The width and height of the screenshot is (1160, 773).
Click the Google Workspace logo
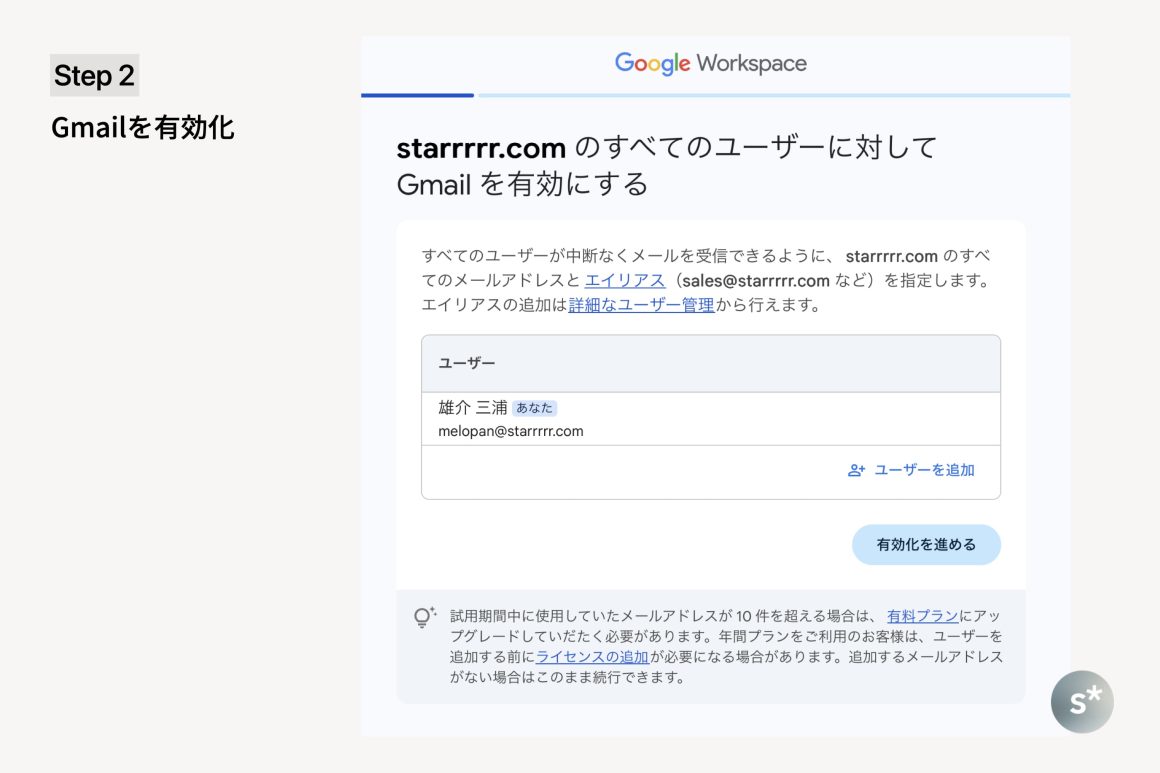[x=710, y=64]
